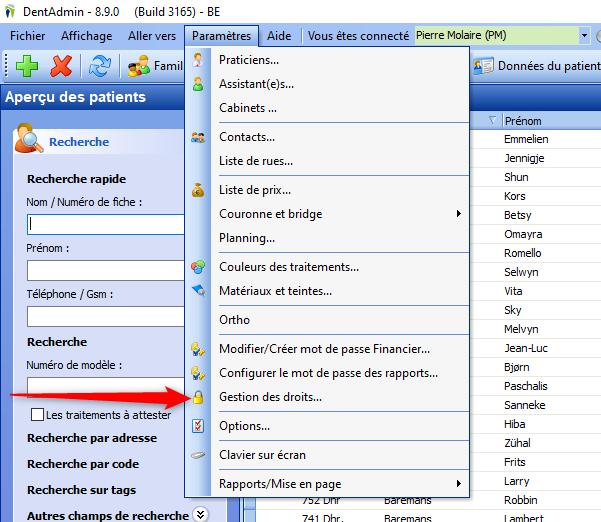Select Liste de prix... menu entry
Image resolution: width=601 pixels, height=522 pixels.
(x=327, y=190)
